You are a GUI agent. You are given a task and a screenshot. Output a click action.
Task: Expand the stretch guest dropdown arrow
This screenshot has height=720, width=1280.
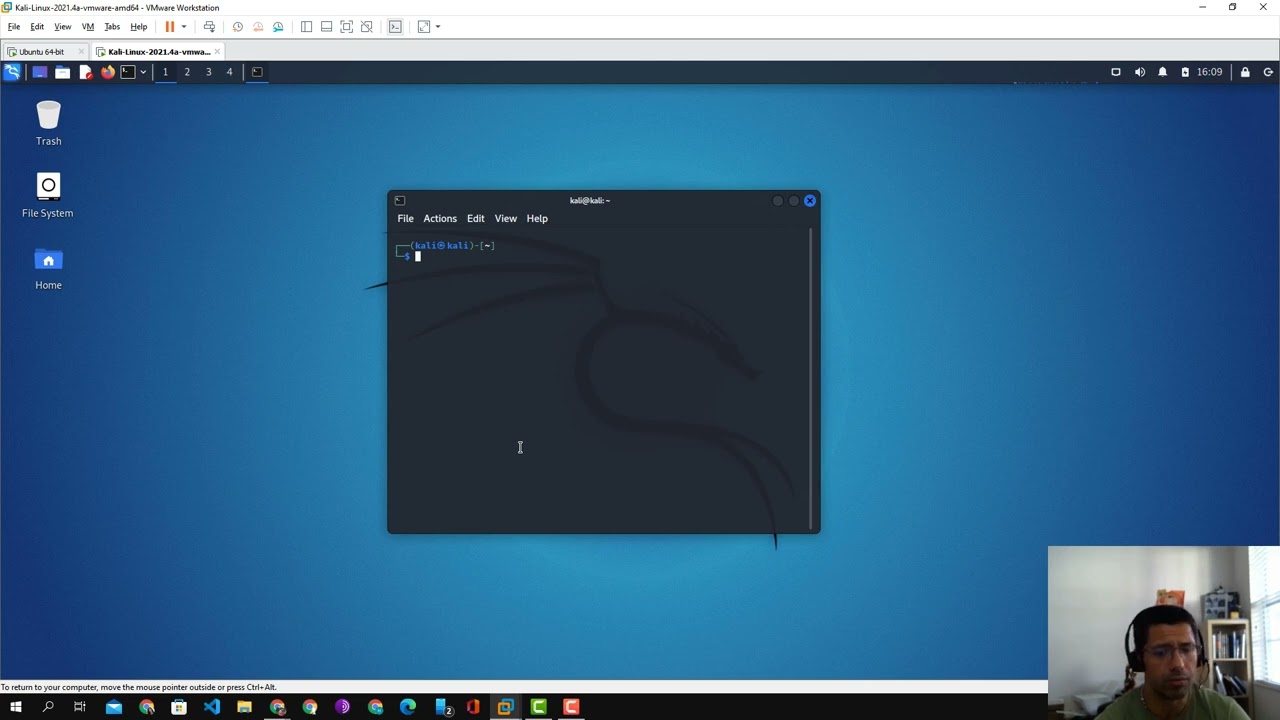(x=437, y=27)
